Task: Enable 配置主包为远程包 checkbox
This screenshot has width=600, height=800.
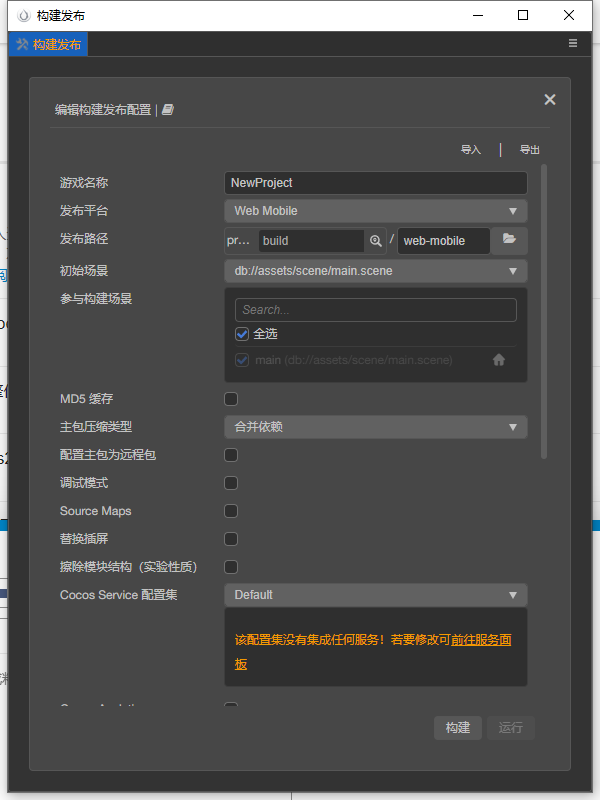Action: (x=231, y=455)
